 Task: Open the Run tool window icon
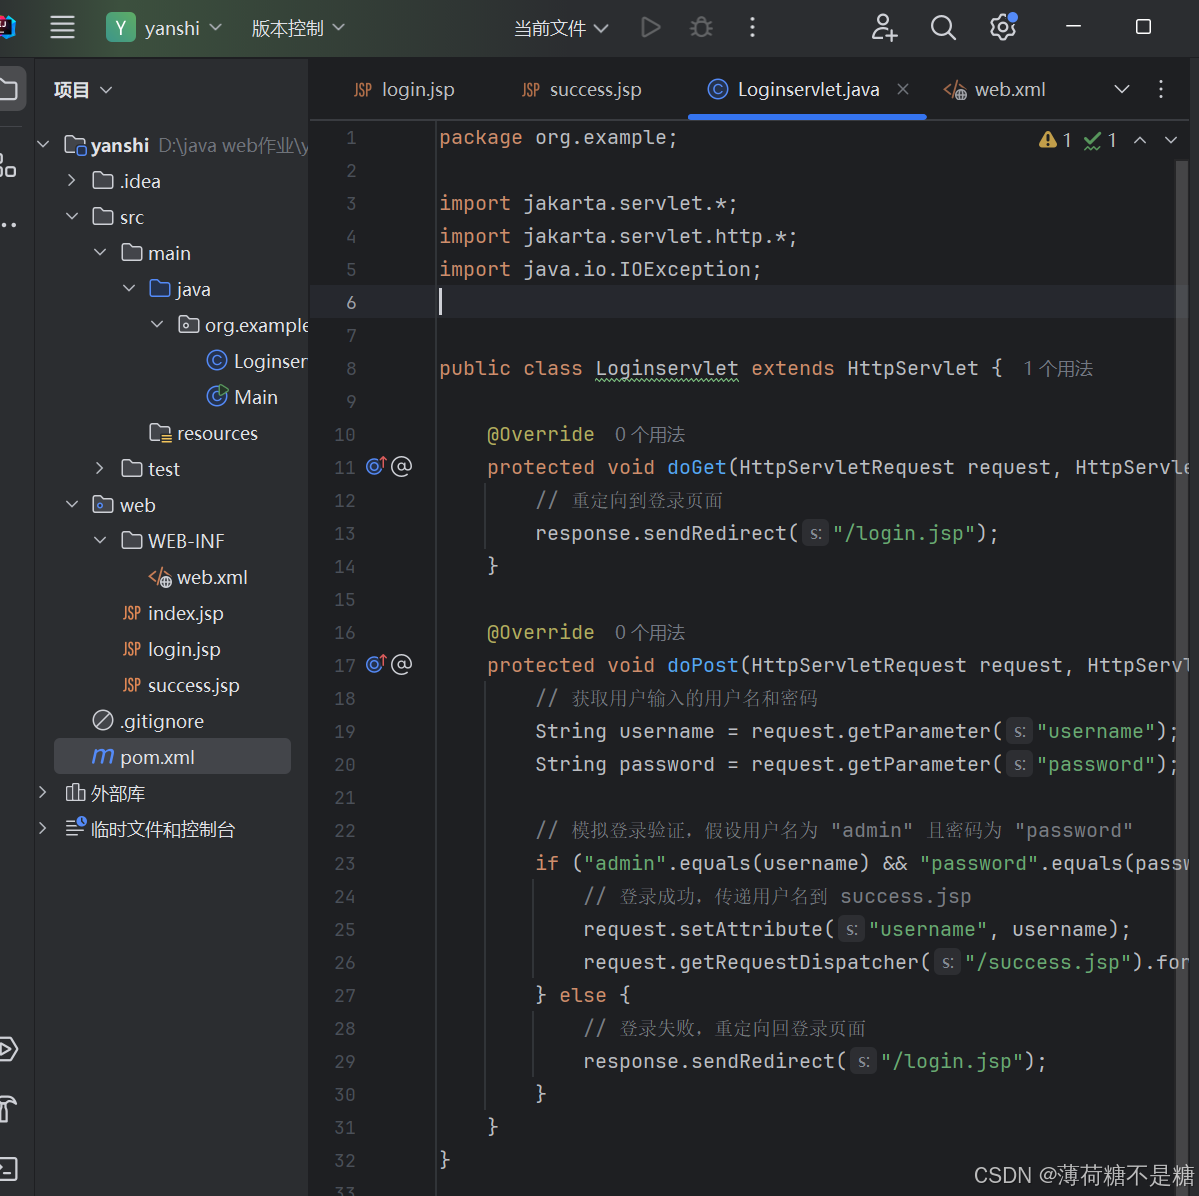tap(8, 1048)
